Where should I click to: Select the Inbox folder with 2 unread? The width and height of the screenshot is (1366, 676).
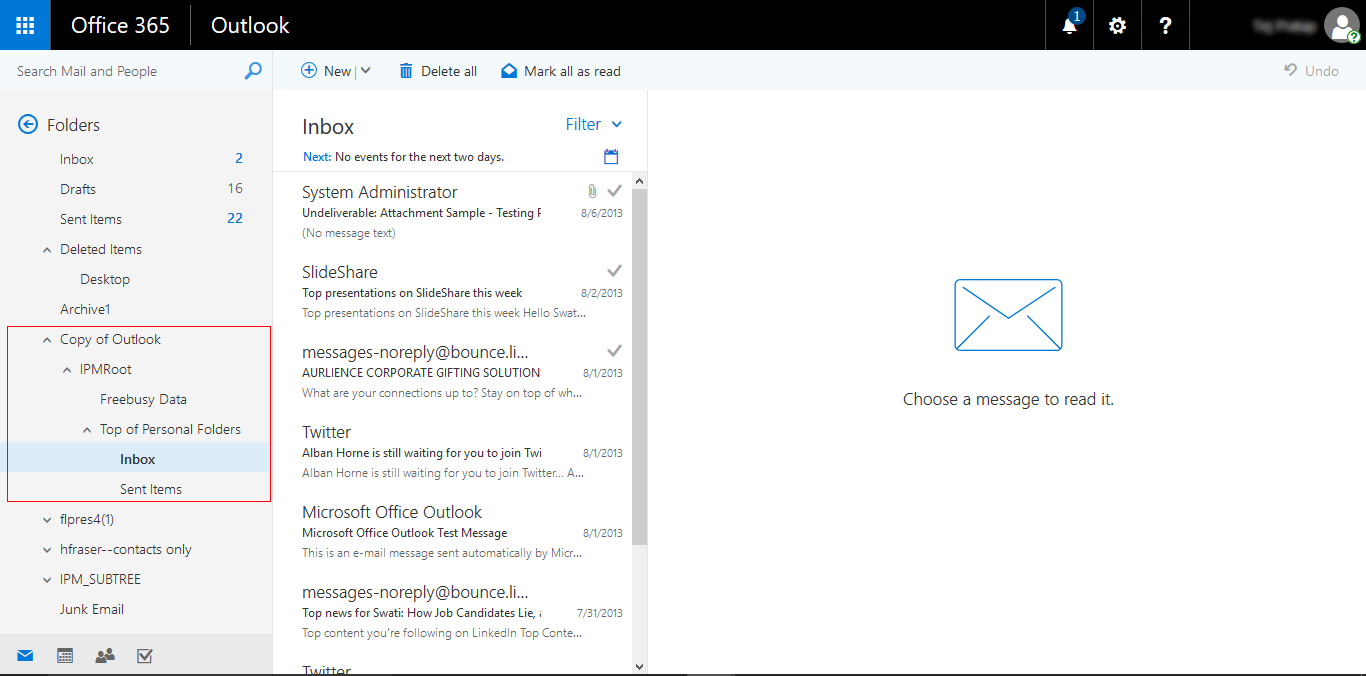point(136,159)
